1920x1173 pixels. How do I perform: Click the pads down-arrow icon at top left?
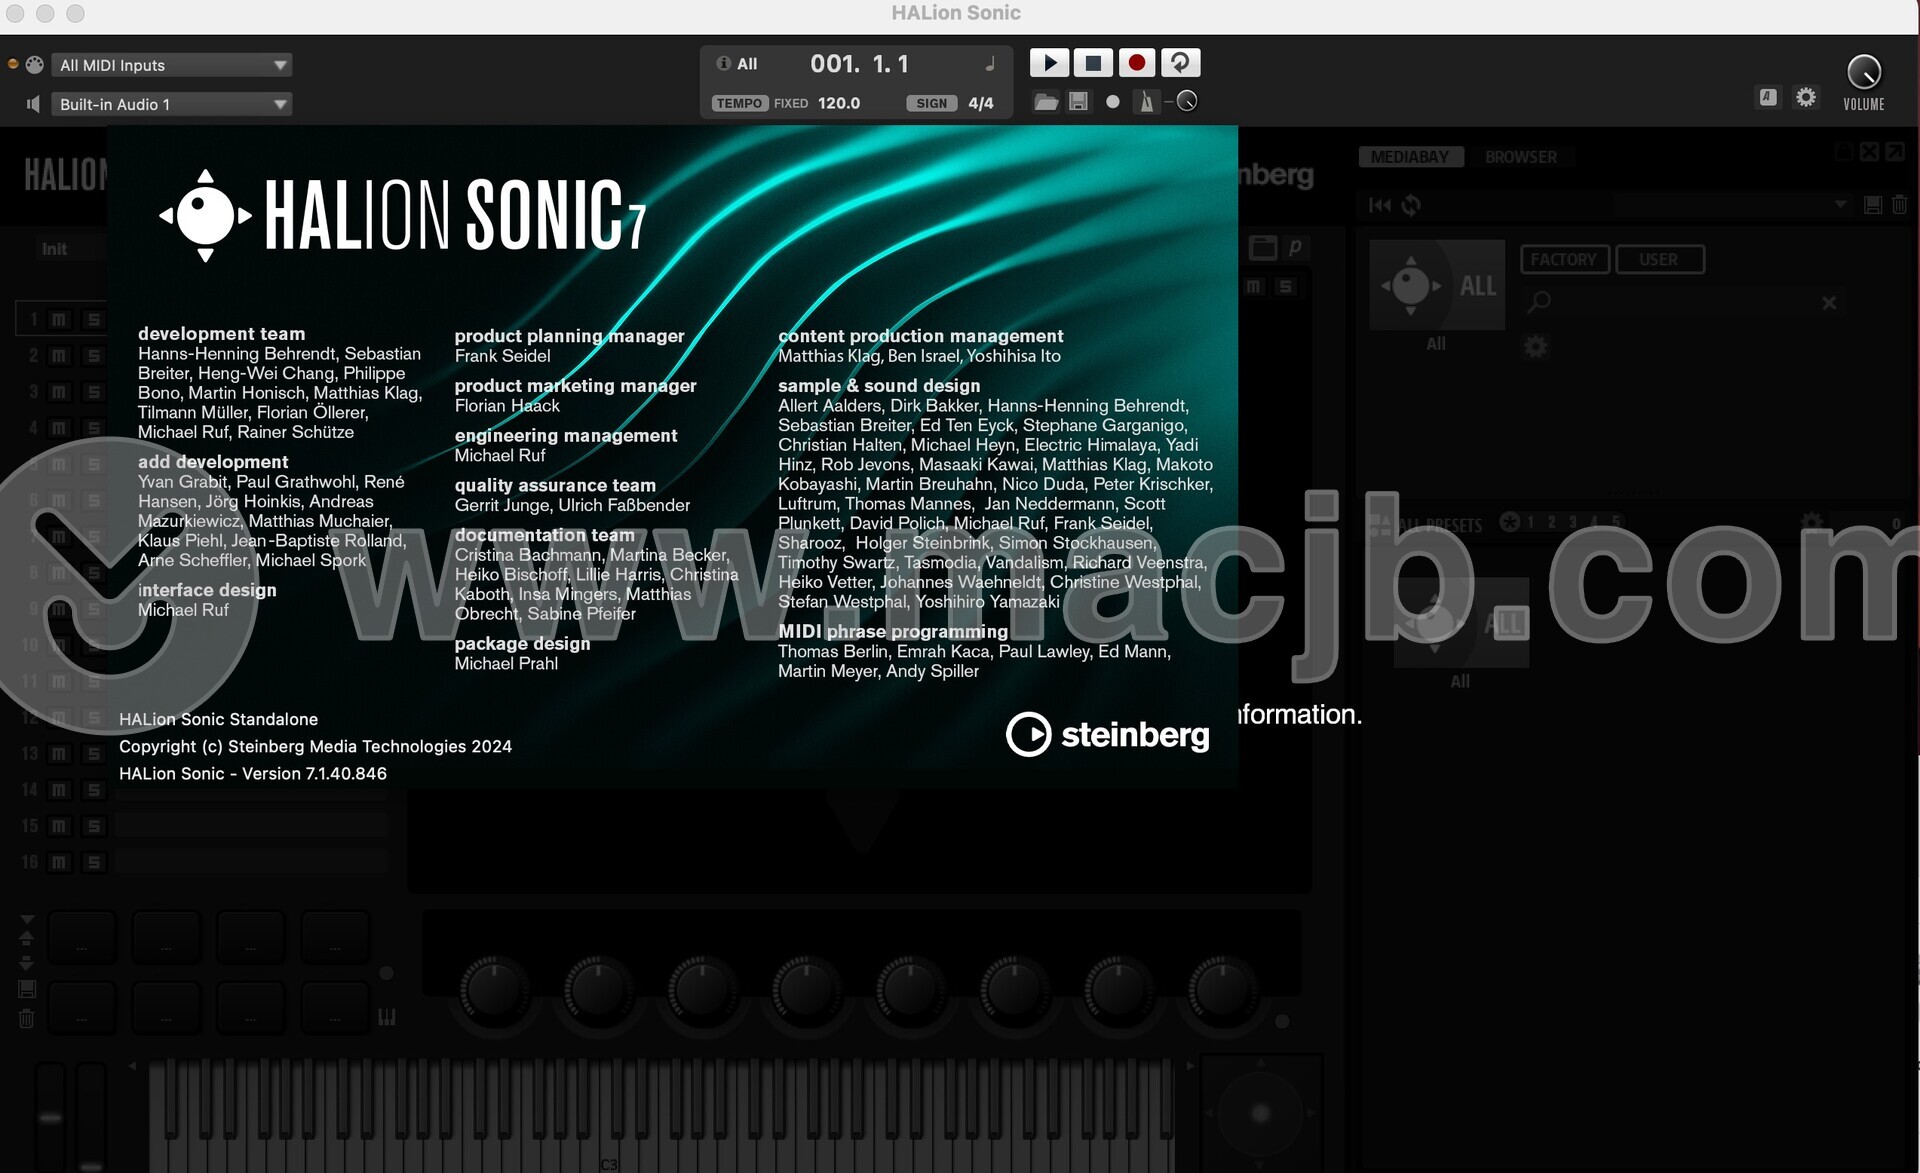[x=27, y=919]
